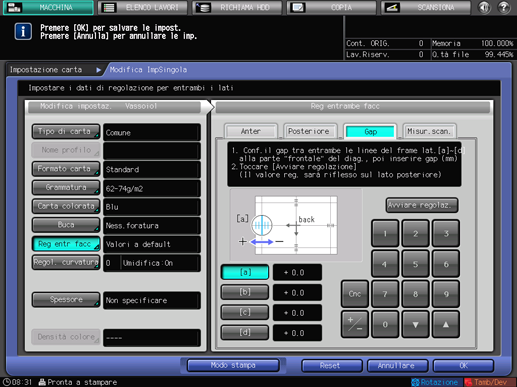Open the ELENCO LAVORI tab
Viewport: 517px width, 387px height.
click(143, 8)
